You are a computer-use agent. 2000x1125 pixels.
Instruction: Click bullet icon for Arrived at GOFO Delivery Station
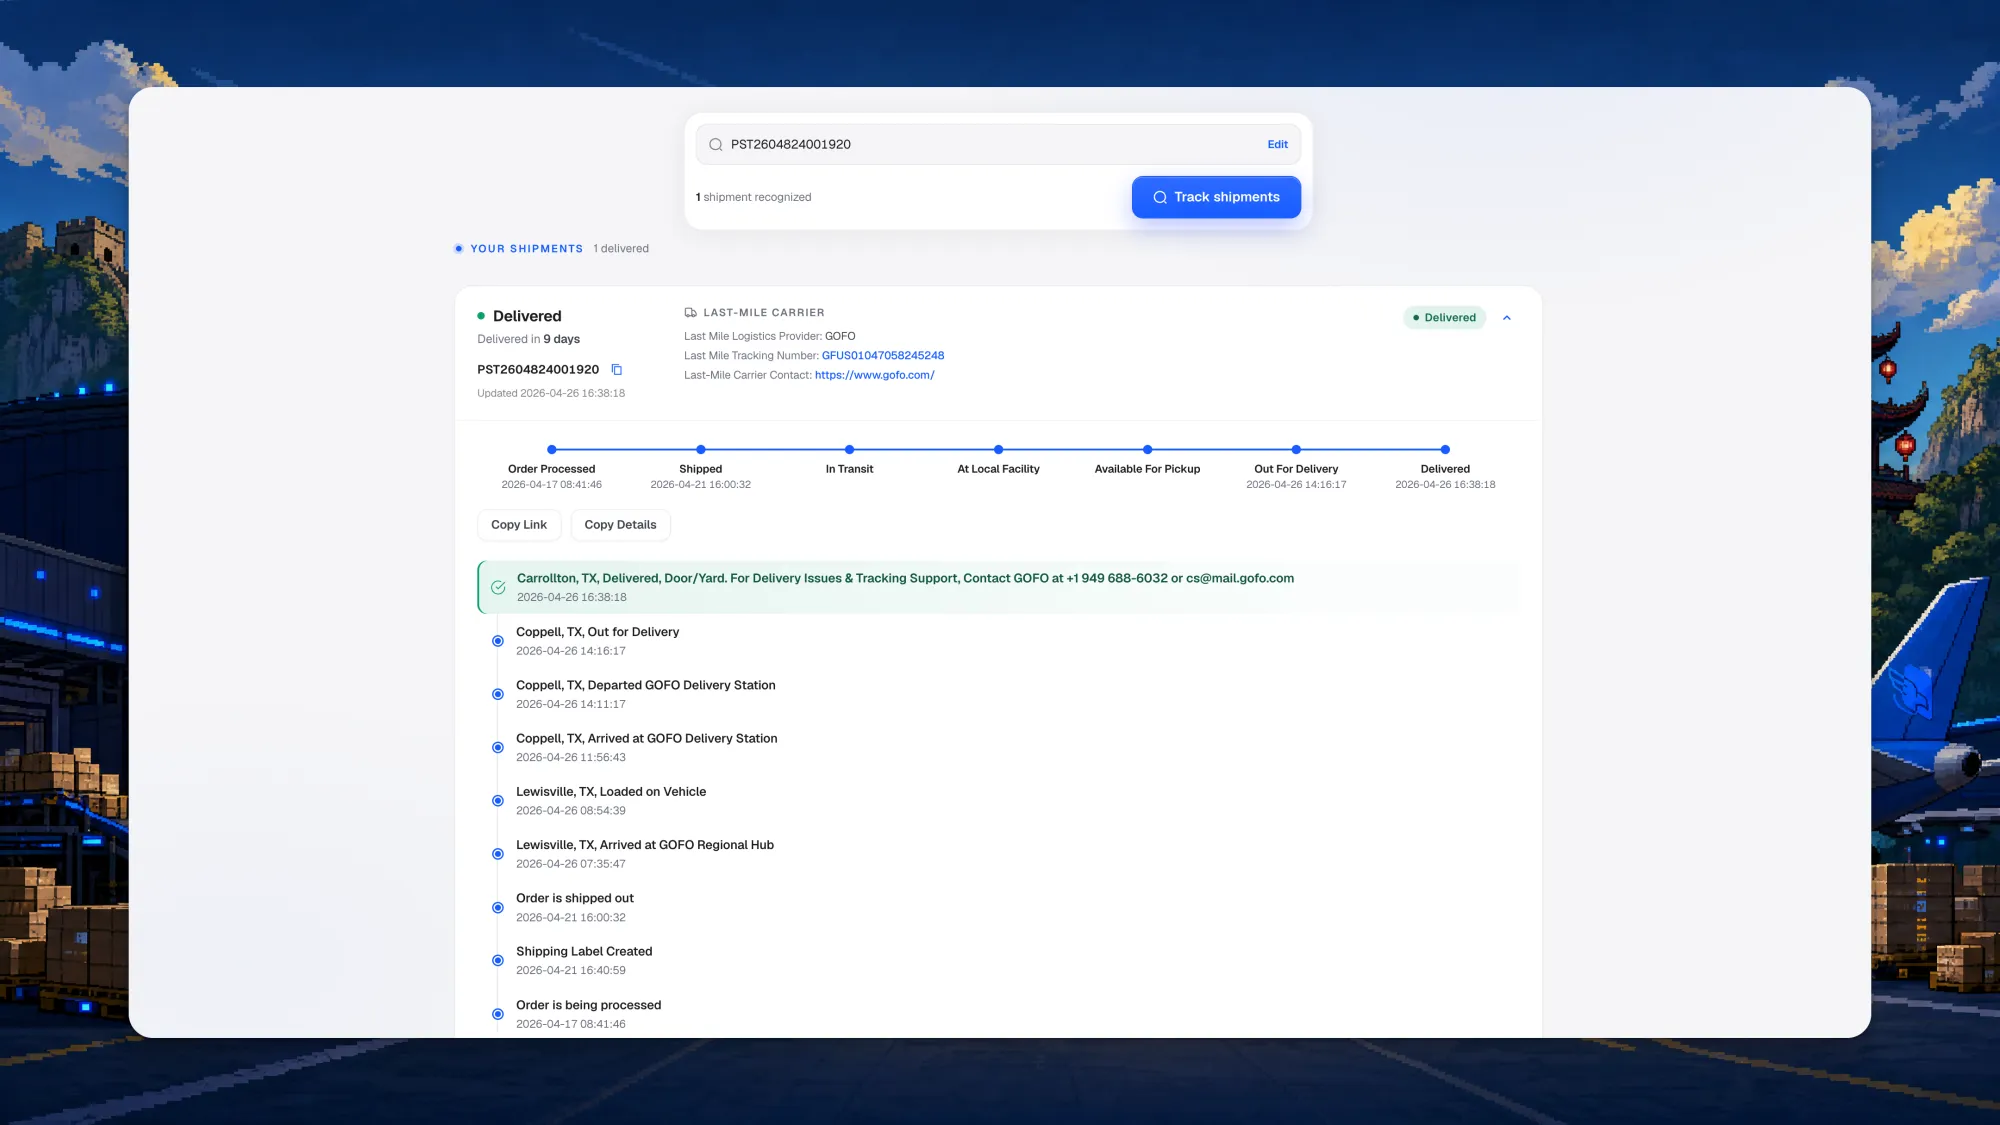pos(498,748)
